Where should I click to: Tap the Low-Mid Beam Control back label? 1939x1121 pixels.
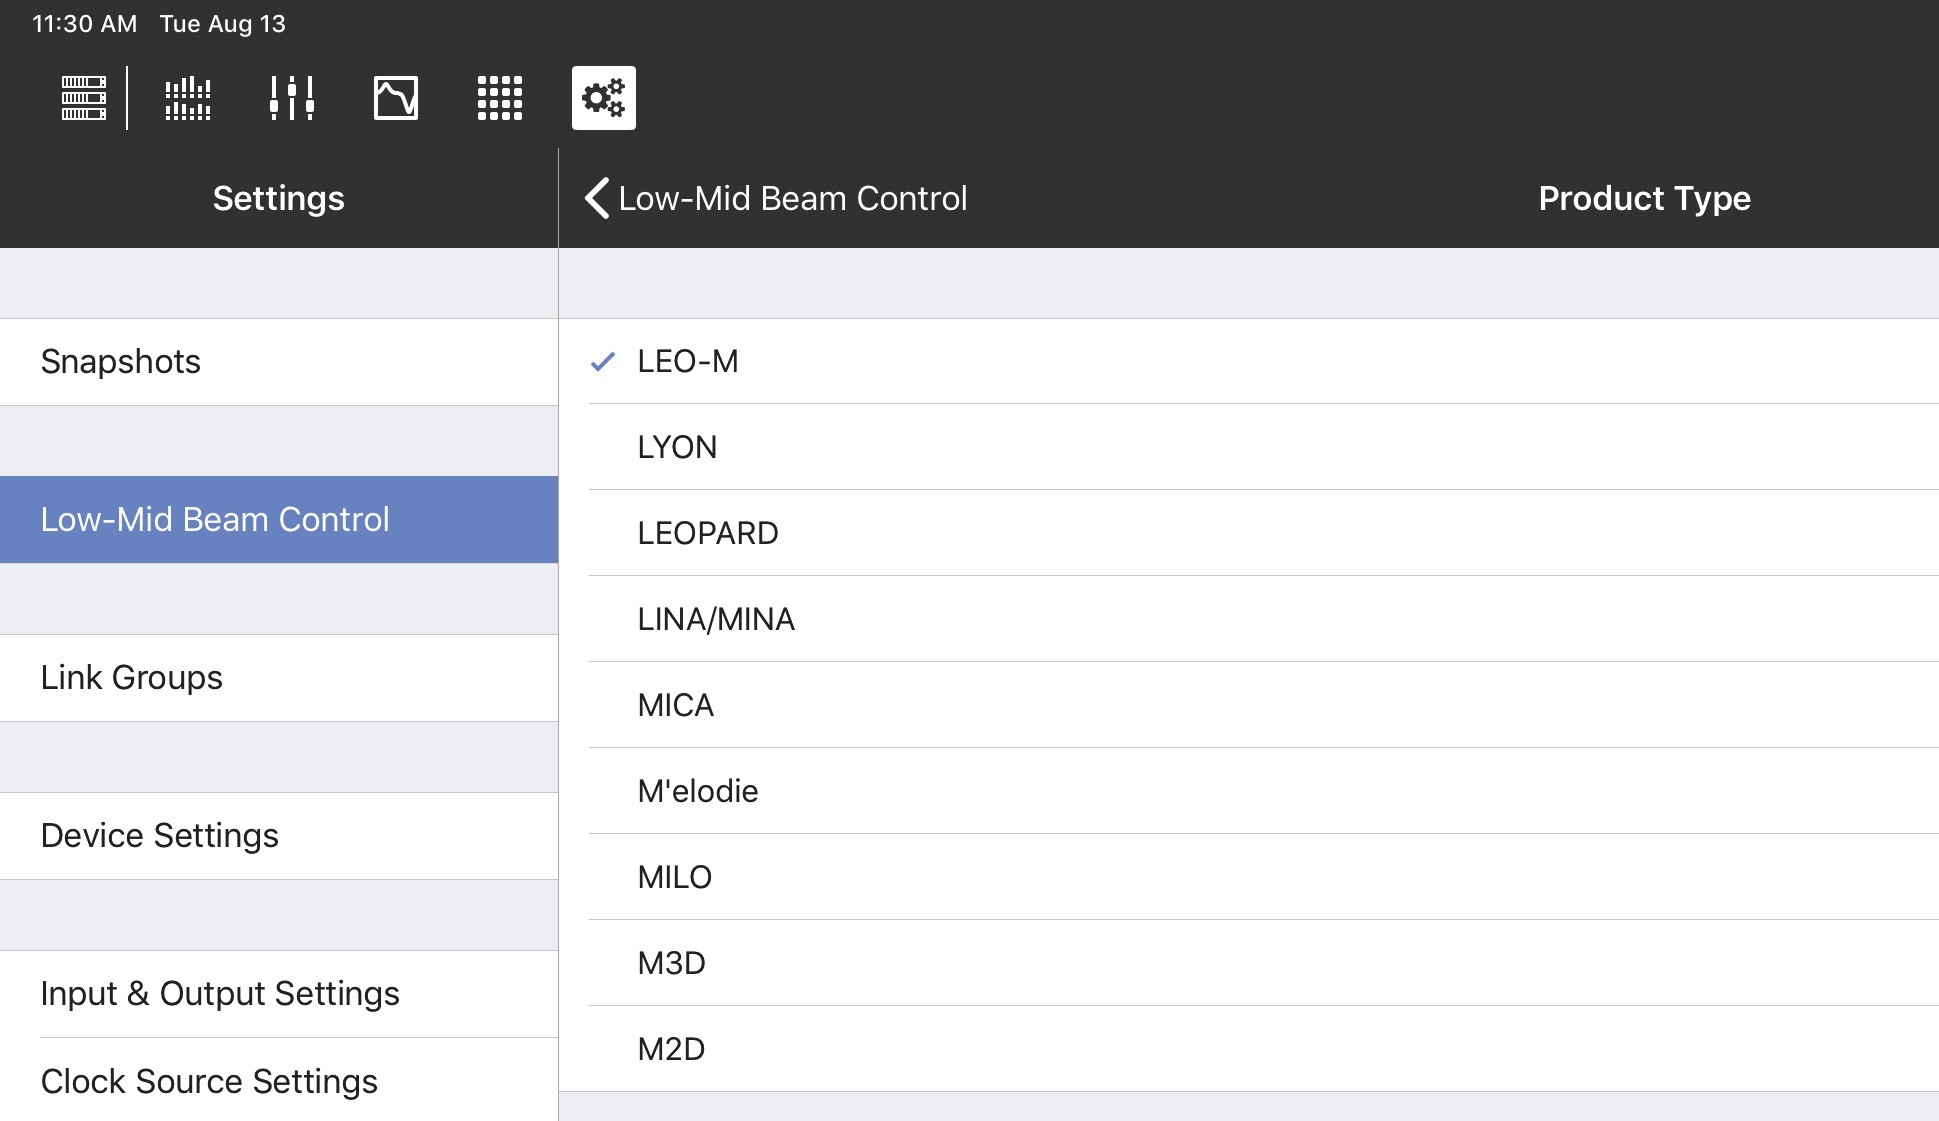point(793,198)
